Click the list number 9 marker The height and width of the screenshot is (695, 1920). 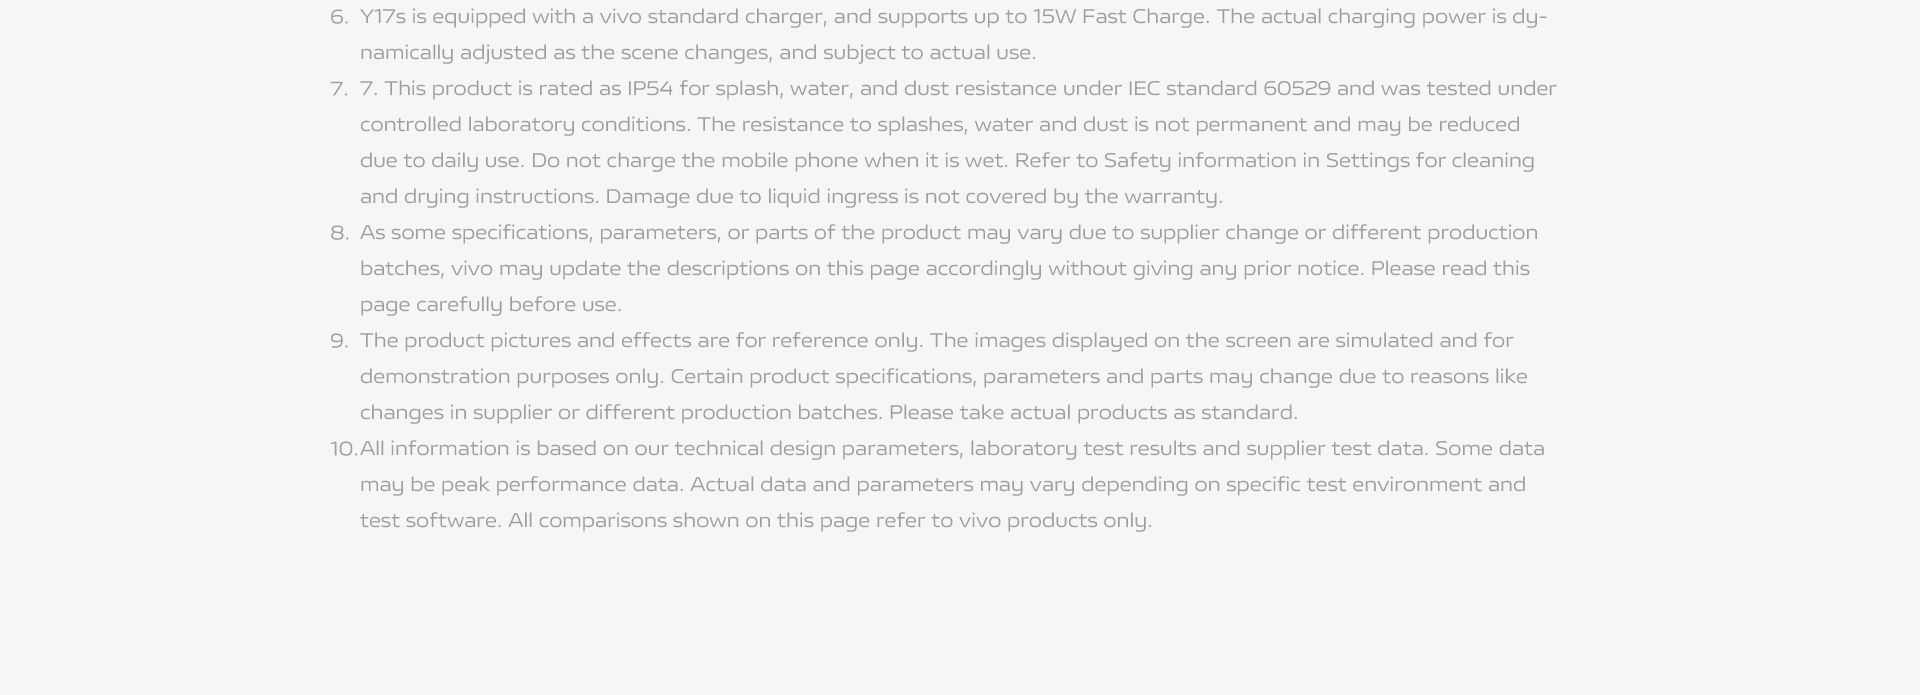click(339, 341)
